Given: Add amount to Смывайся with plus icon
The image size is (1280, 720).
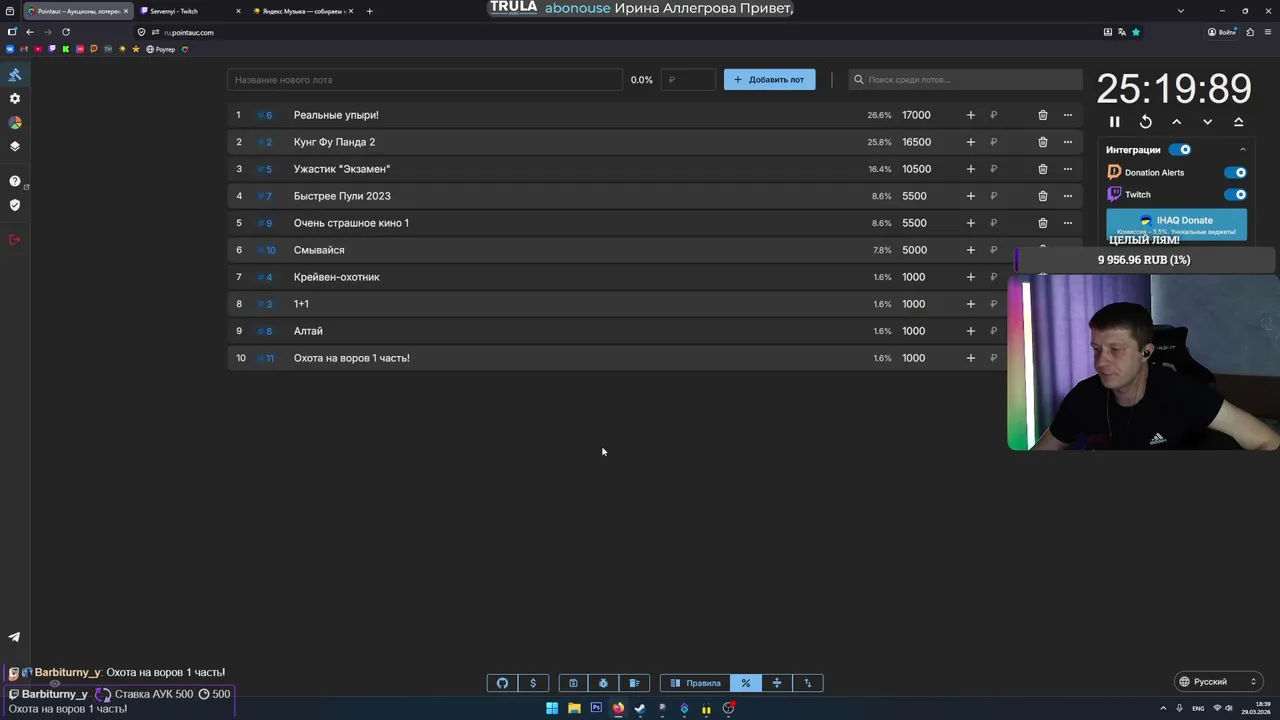Looking at the screenshot, I should (970, 250).
